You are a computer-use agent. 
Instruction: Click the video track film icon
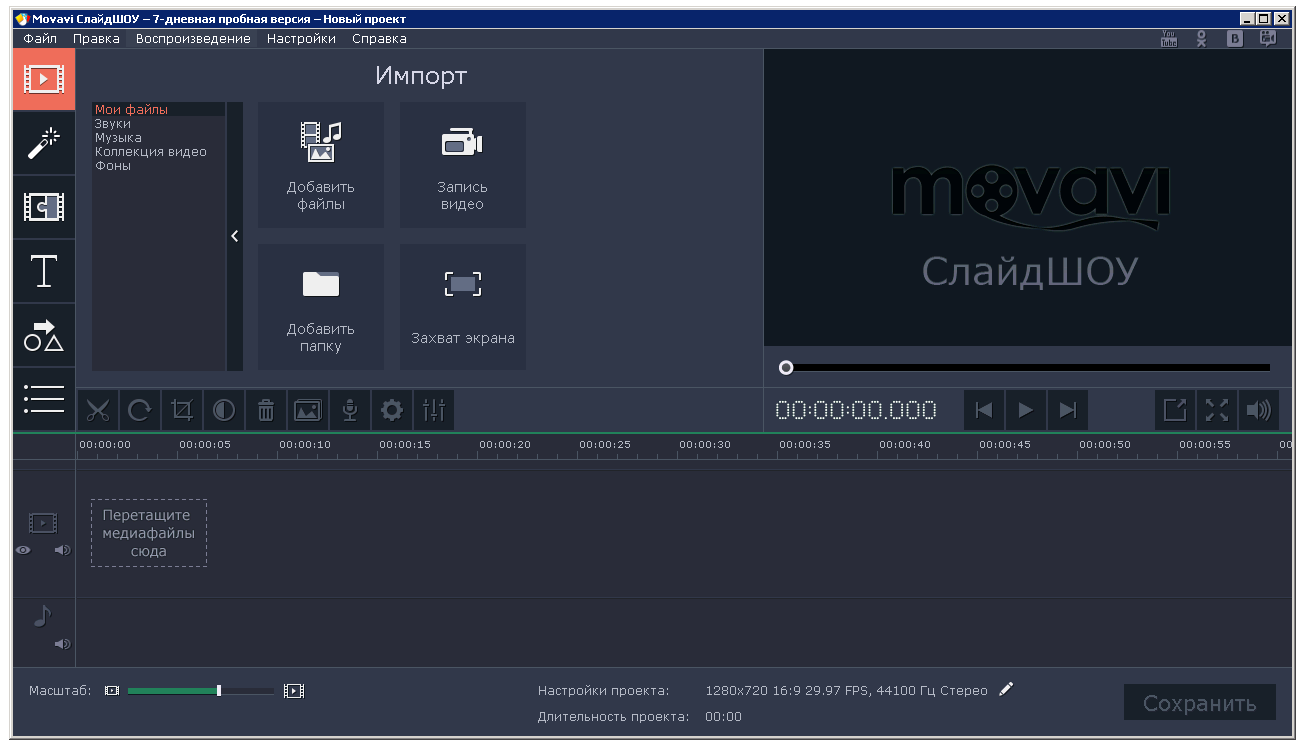(43, 523)
